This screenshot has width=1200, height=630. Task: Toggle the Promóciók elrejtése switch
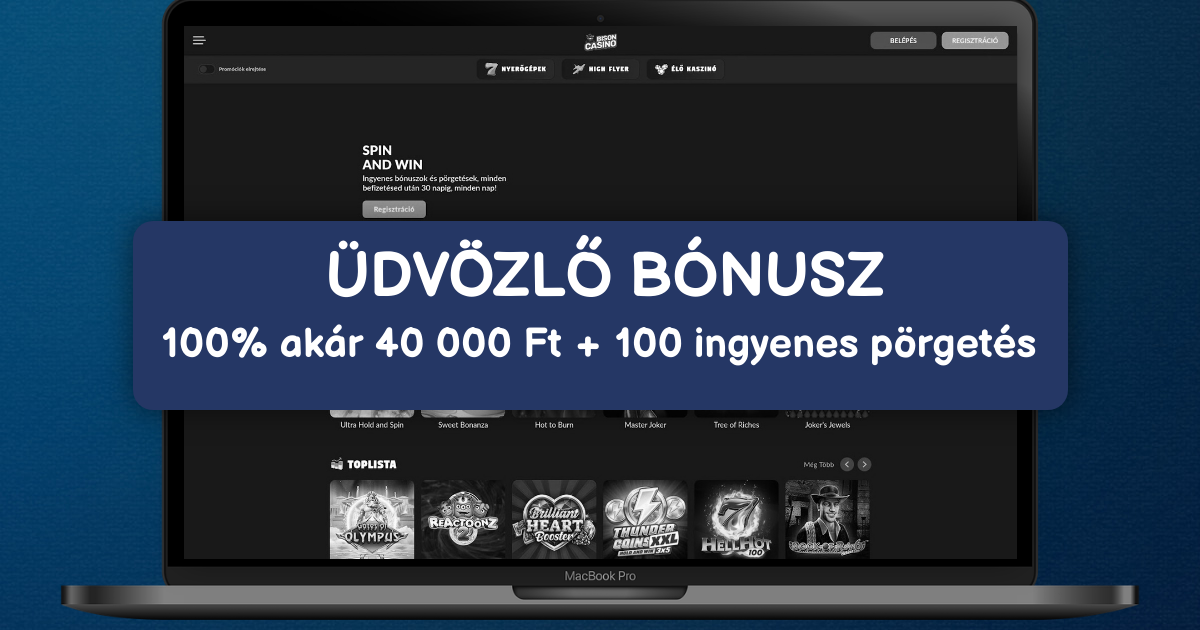click(206, 69)
